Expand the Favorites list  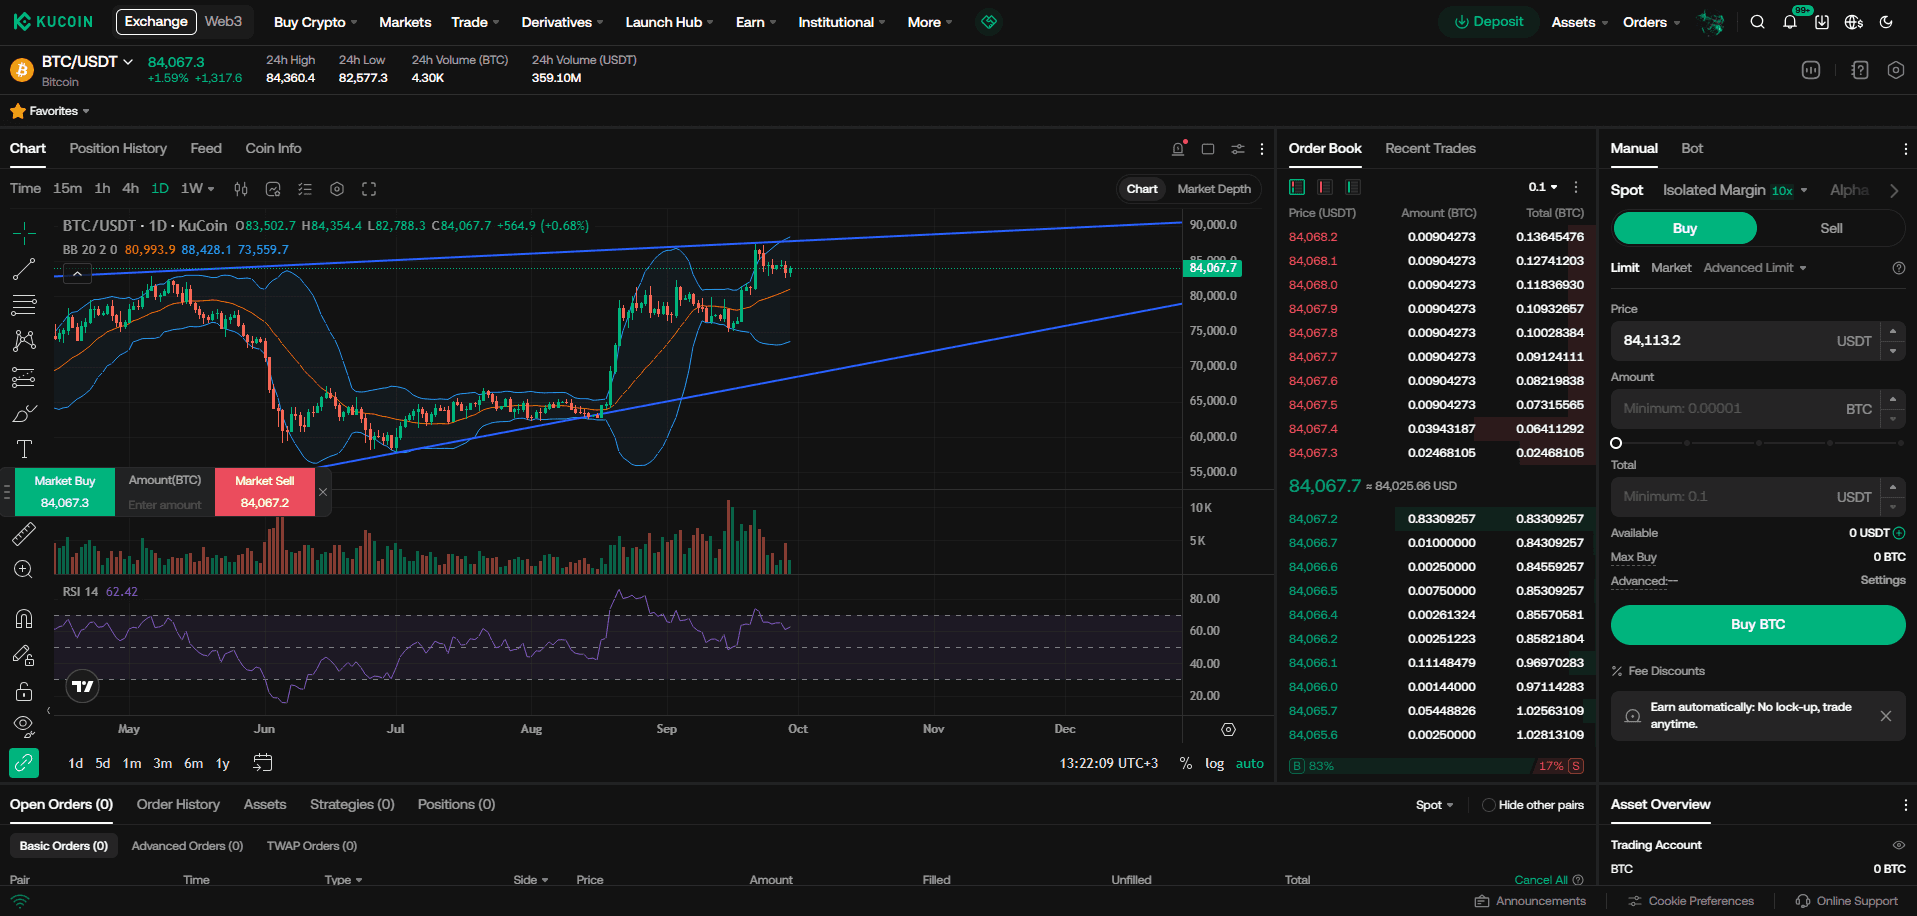[50, 111]
